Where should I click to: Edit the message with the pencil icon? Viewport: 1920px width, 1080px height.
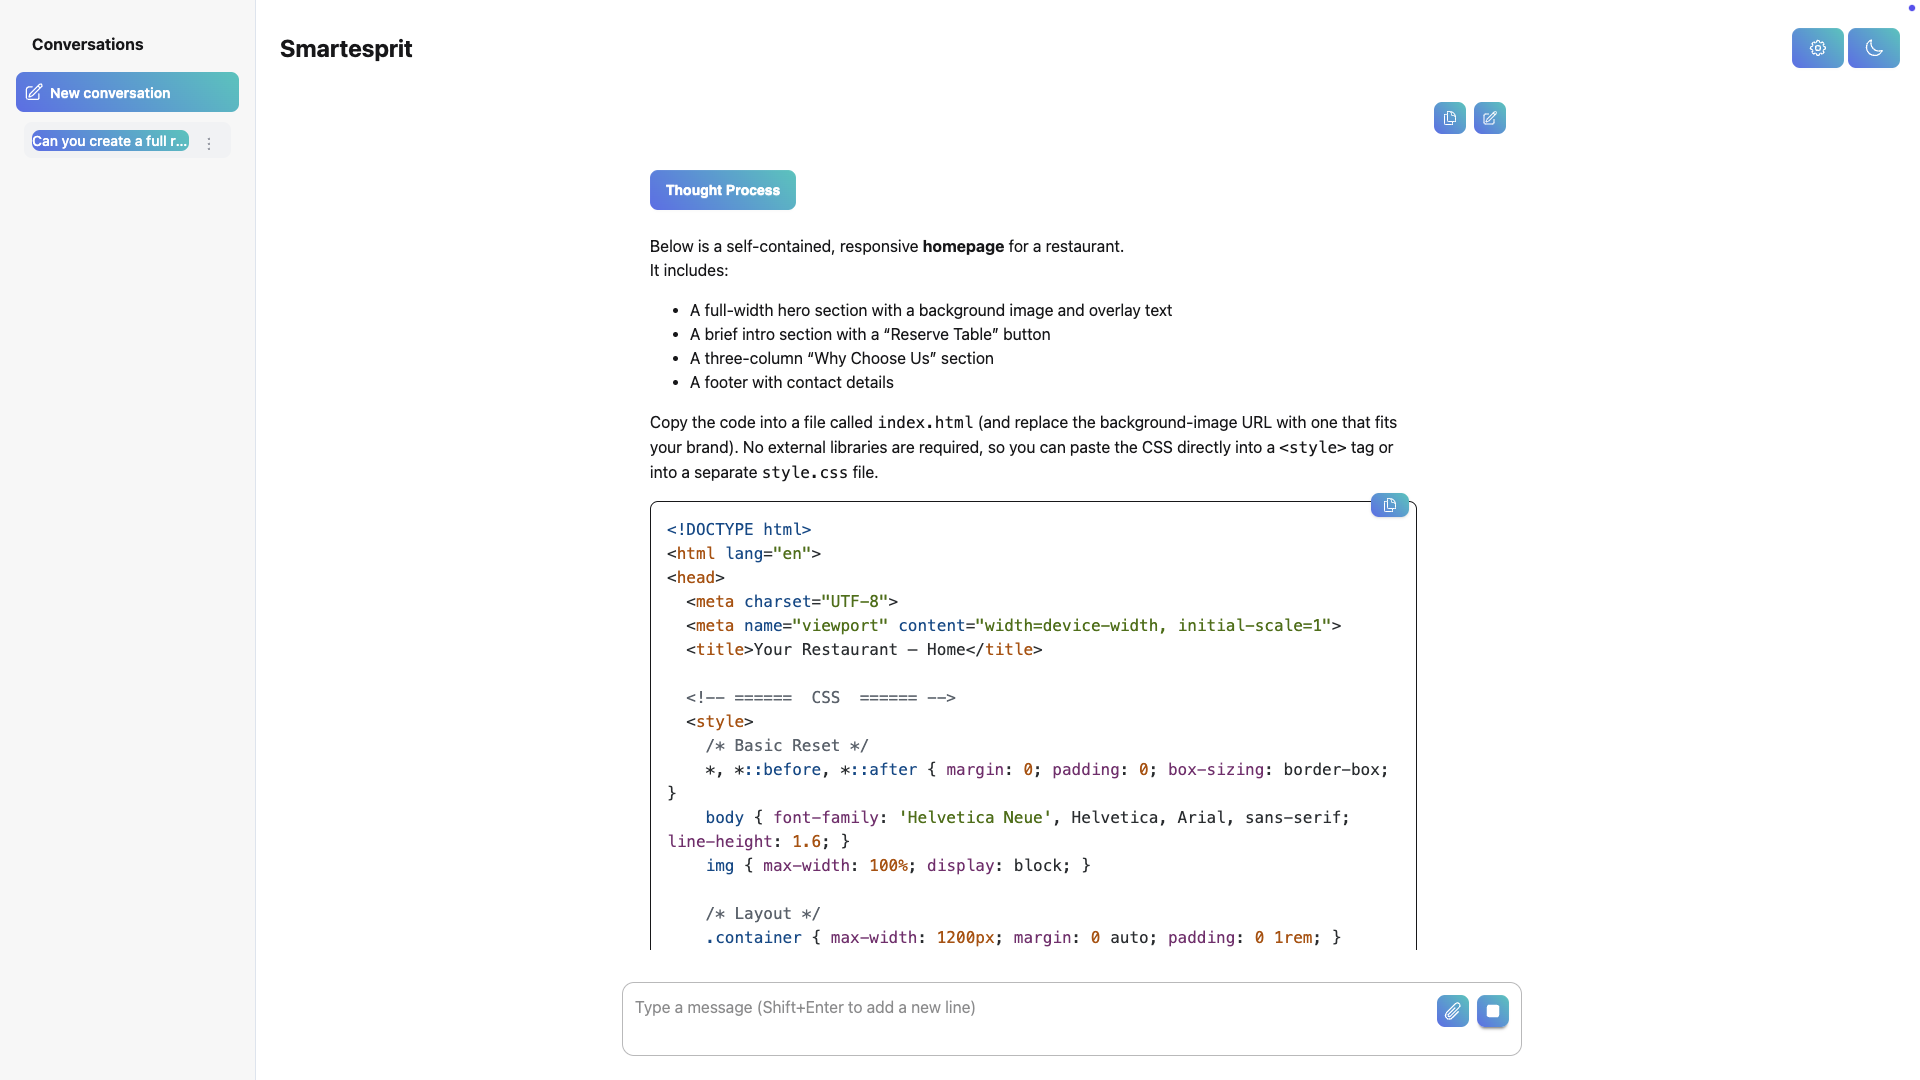coord(1489,118)
